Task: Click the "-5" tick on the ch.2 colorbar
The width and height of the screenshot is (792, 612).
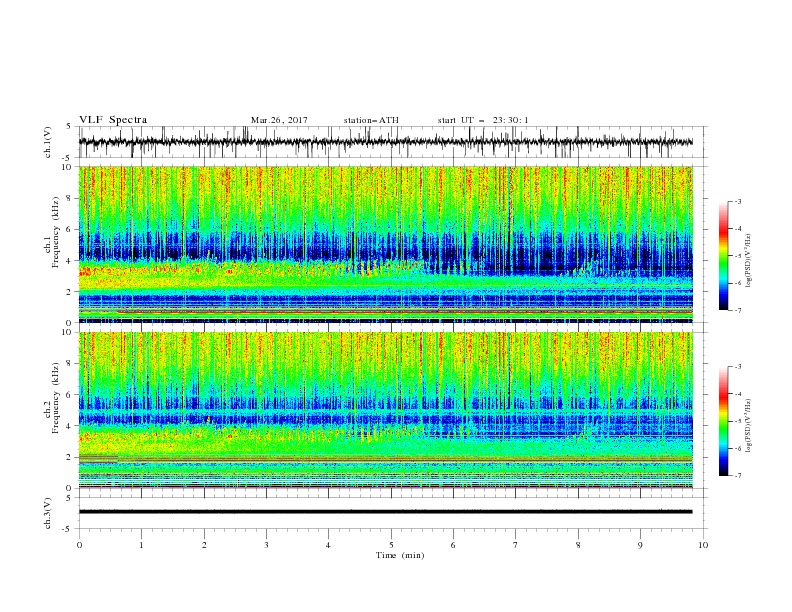Action: point(738,421)
